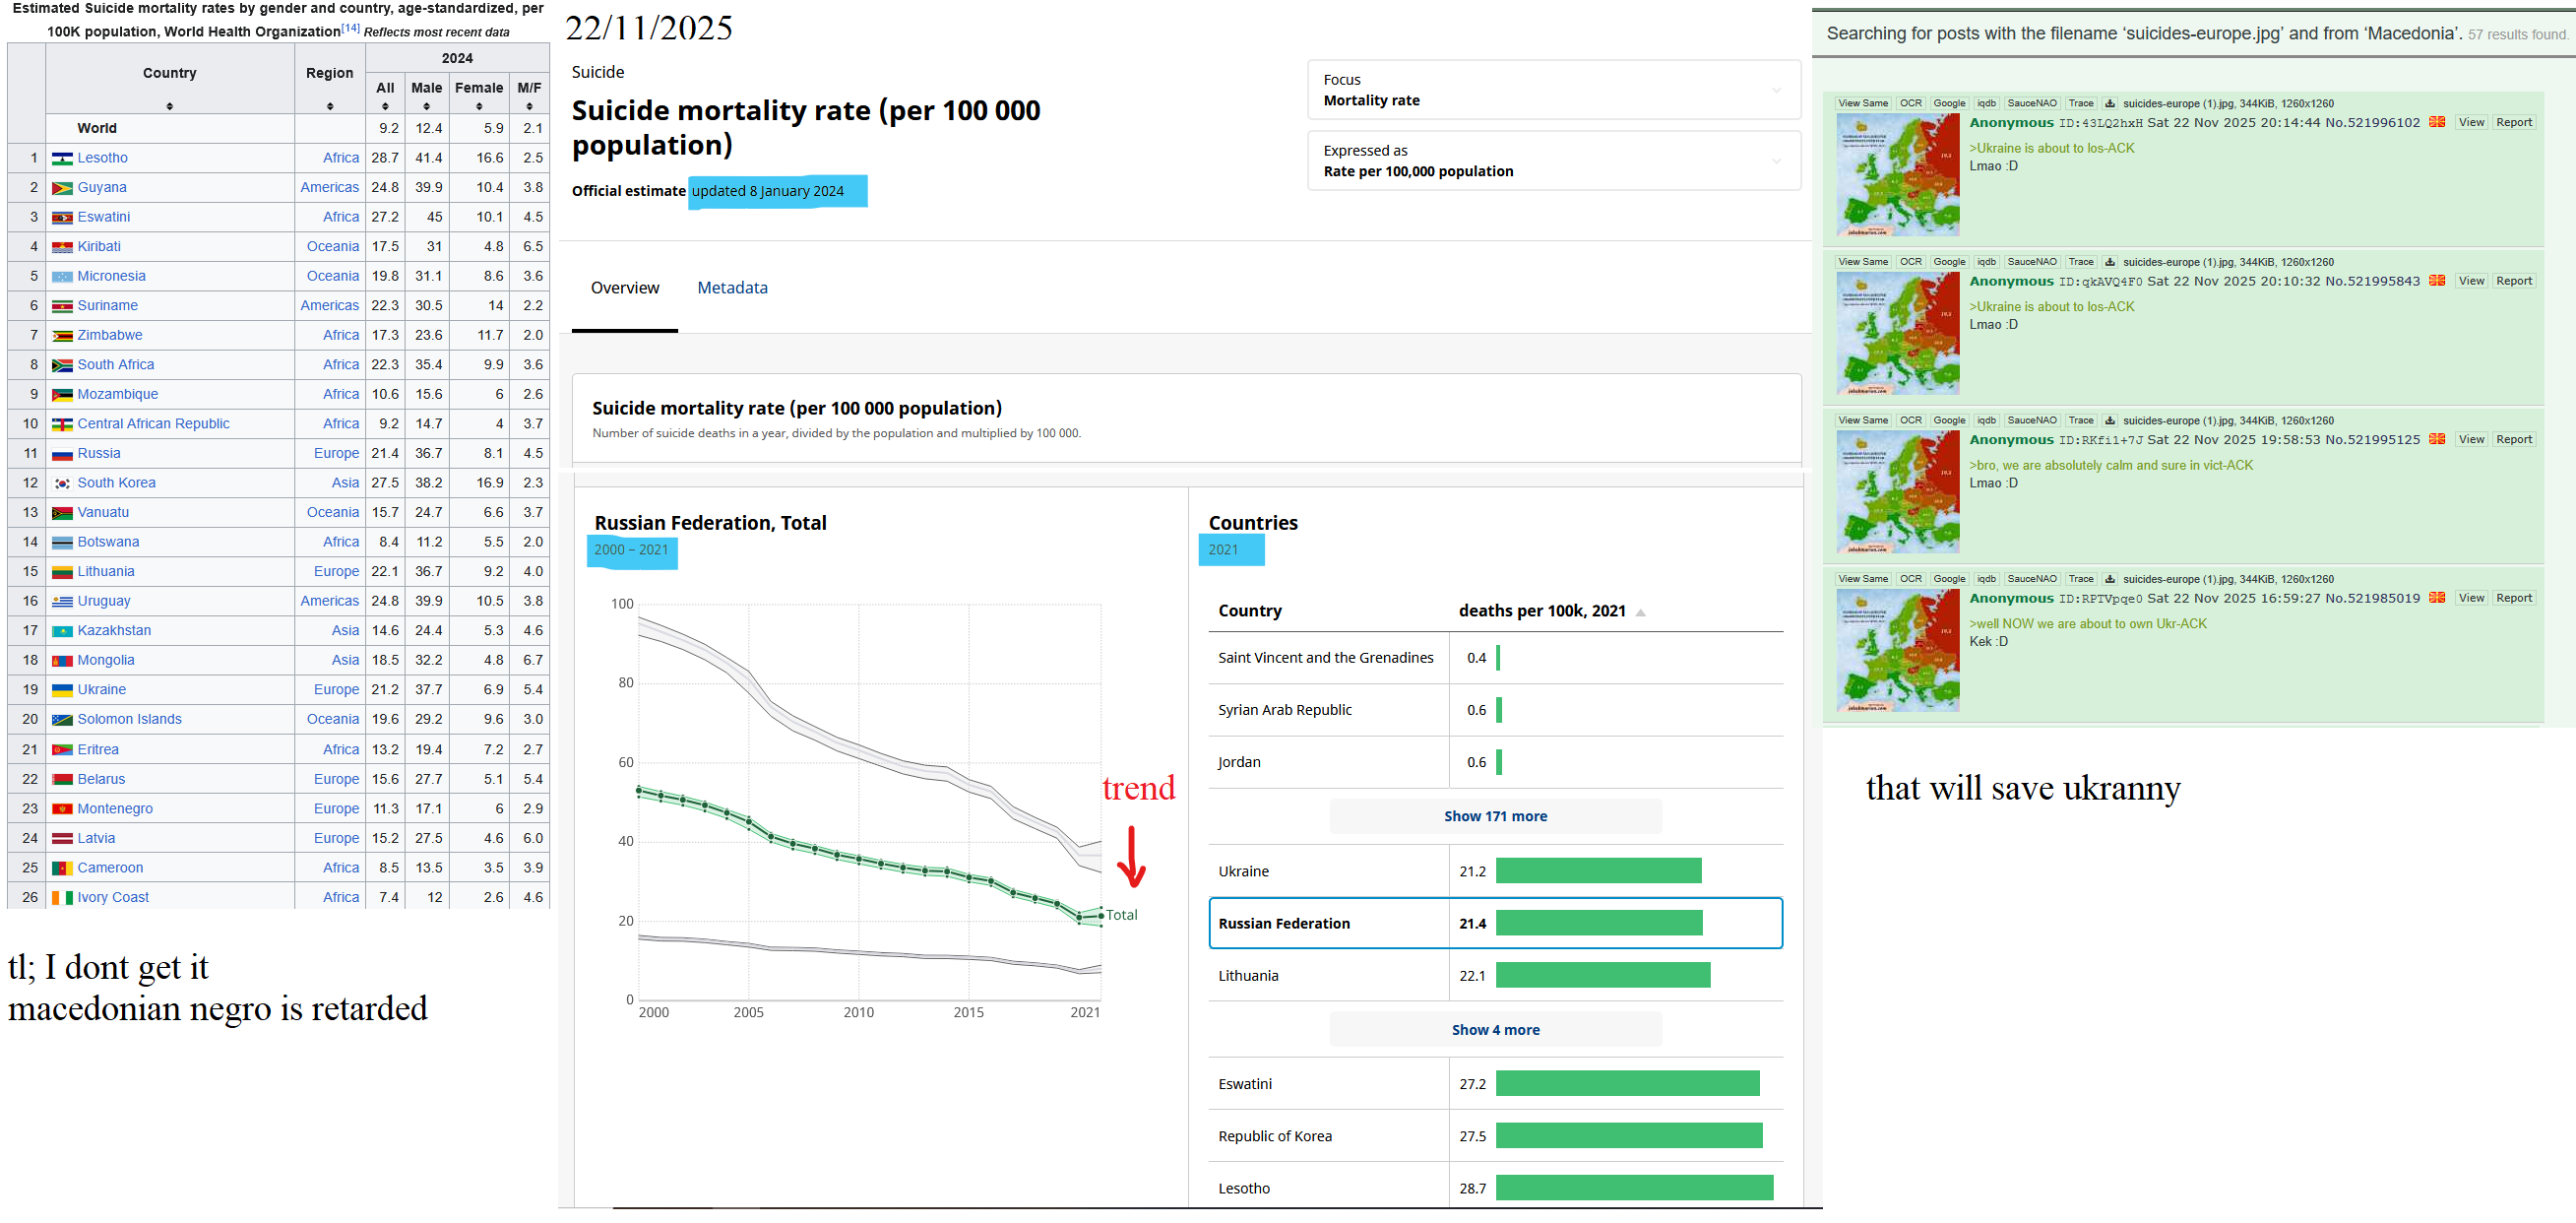Click the download icon in the first post
Screen dimensions: 2576x1223
pos(2109,104)
